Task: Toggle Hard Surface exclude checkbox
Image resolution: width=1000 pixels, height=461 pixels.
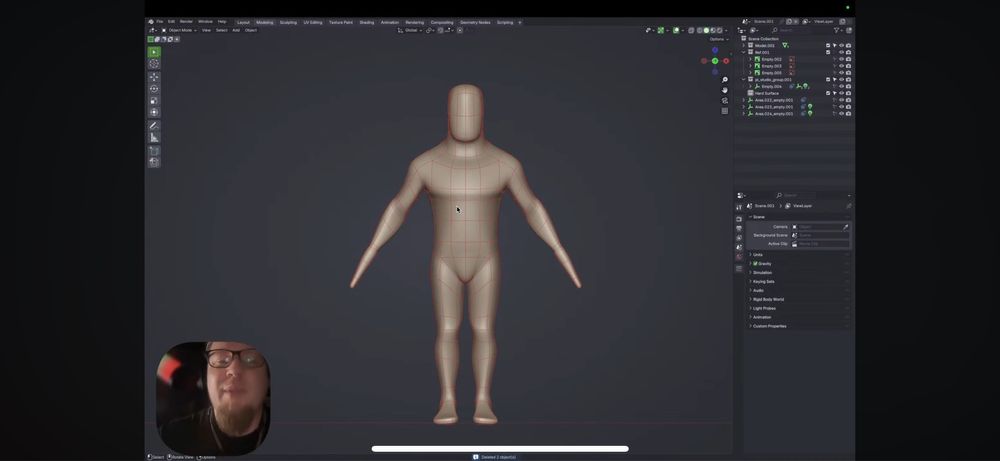Action: (x=828, y=93)
